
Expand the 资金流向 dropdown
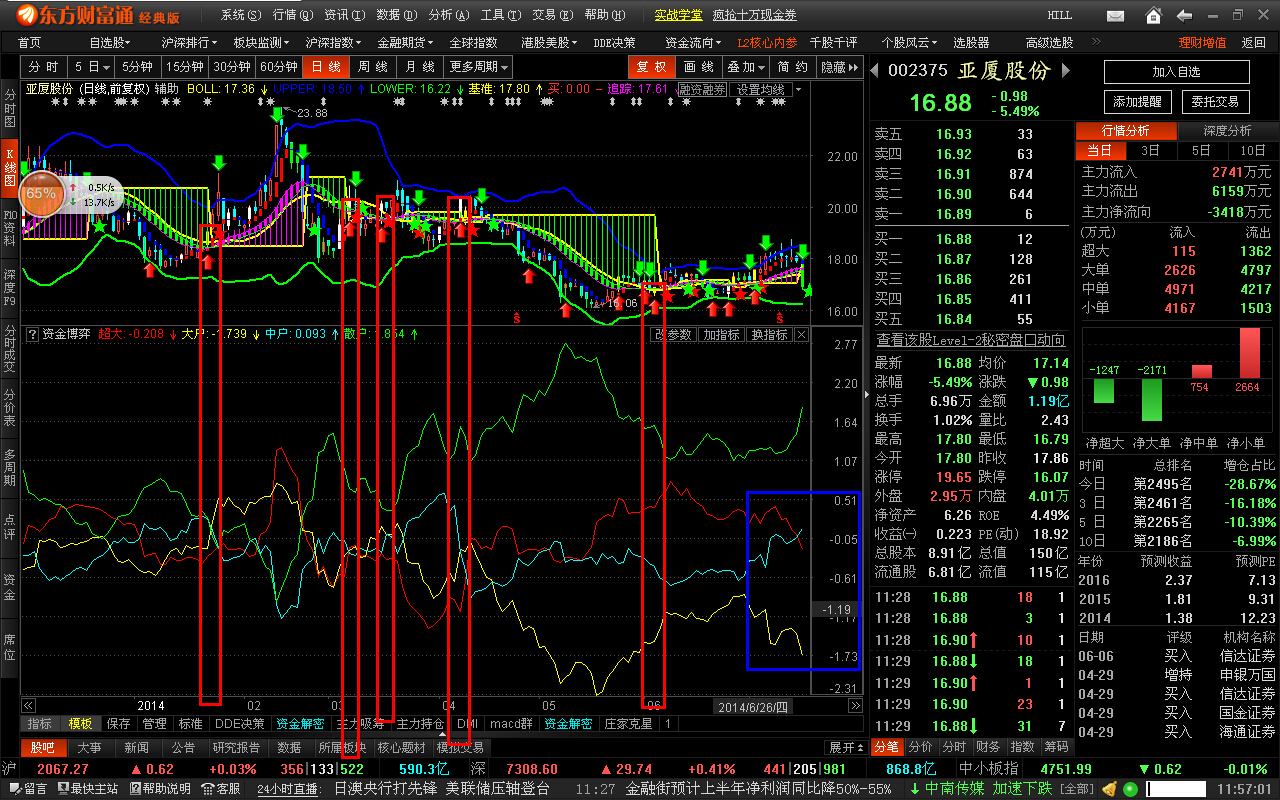694,43
